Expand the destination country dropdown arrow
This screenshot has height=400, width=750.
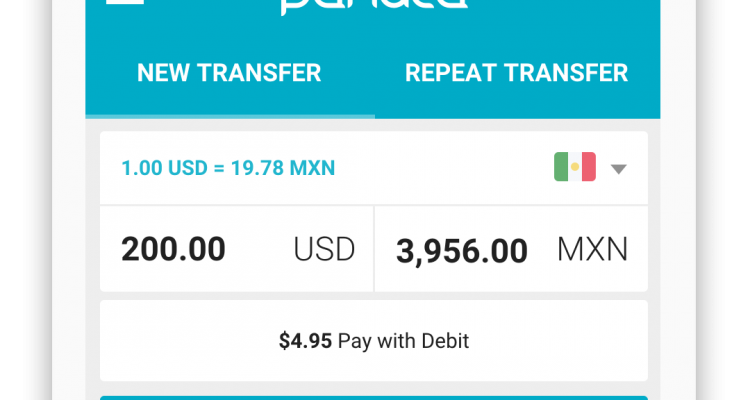tap(618, 169)
